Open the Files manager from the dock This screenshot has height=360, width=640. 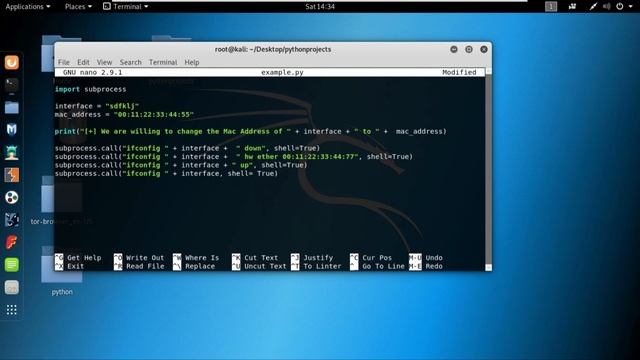point(11,107)
